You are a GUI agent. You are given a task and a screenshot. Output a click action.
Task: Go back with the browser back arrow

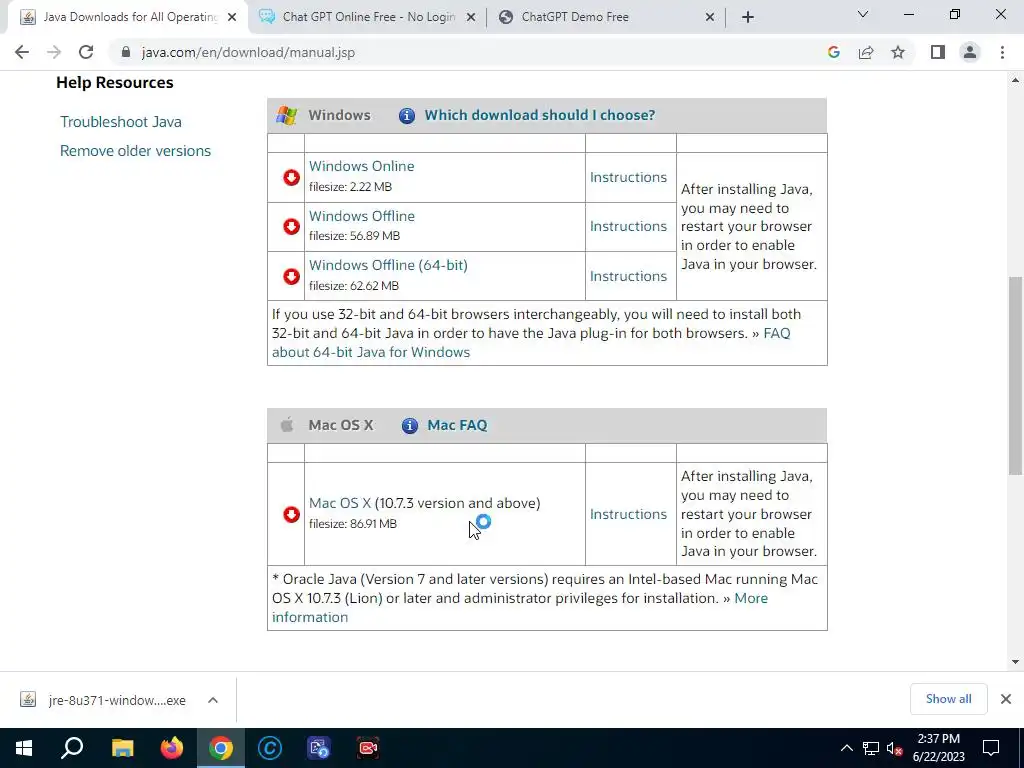(x=22, y=52)
